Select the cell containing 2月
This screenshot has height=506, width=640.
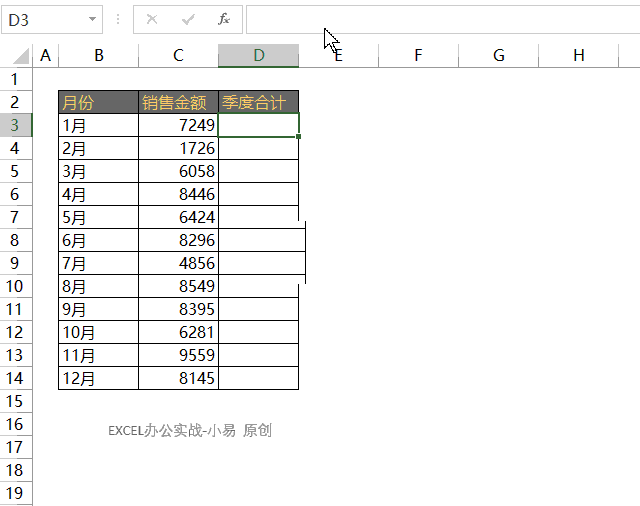pyautogui.click(x=98, y=148)
